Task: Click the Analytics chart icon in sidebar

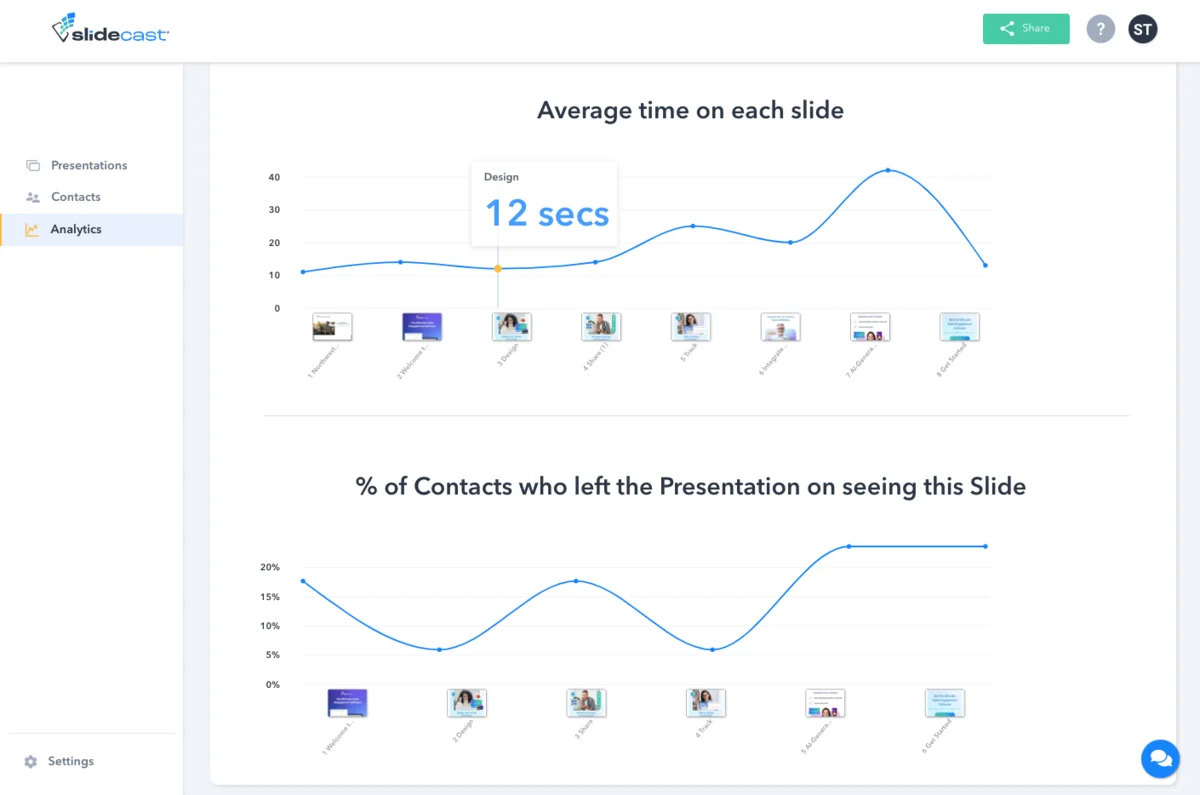Action: (x=31, y=228)
